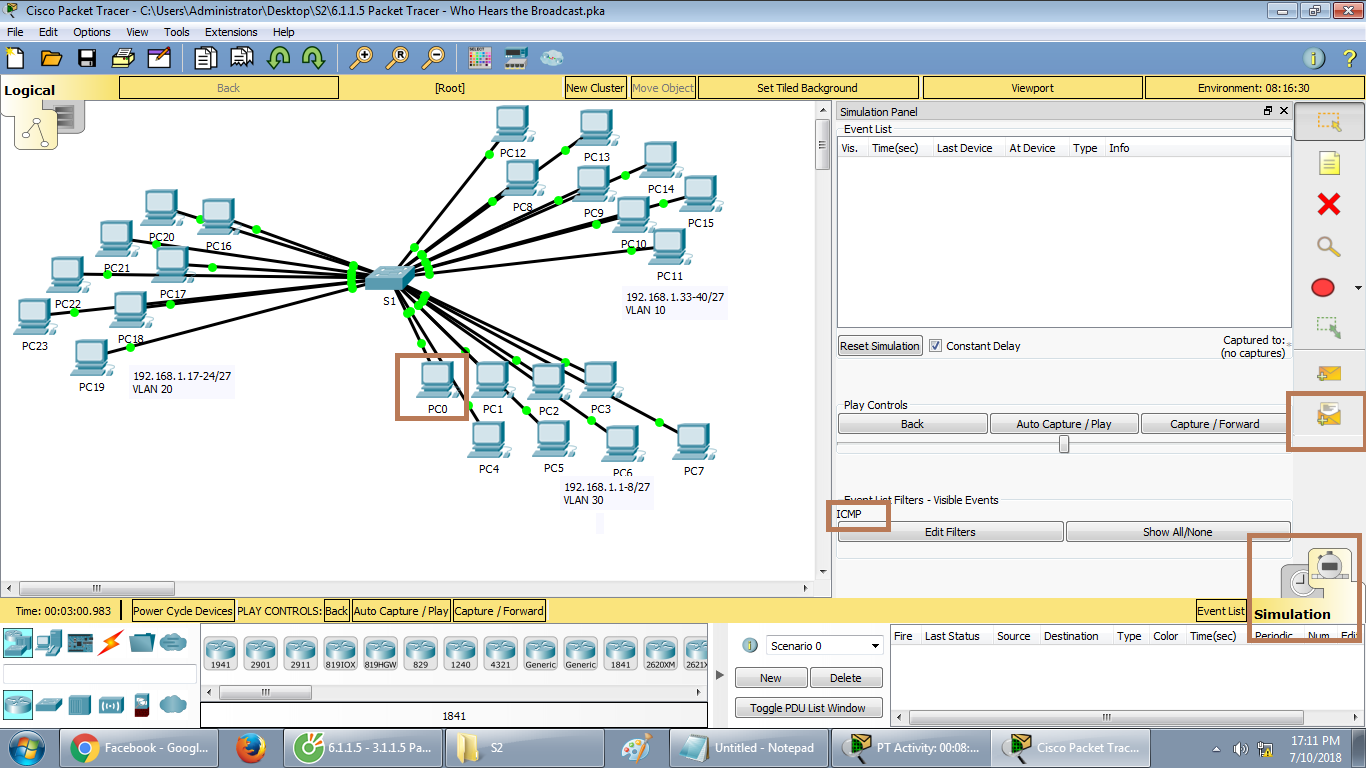Viewport: 1366px width, 768px height.
Task: Click the Undo arrow on the toolbar
Action: [x=277, y=58]
